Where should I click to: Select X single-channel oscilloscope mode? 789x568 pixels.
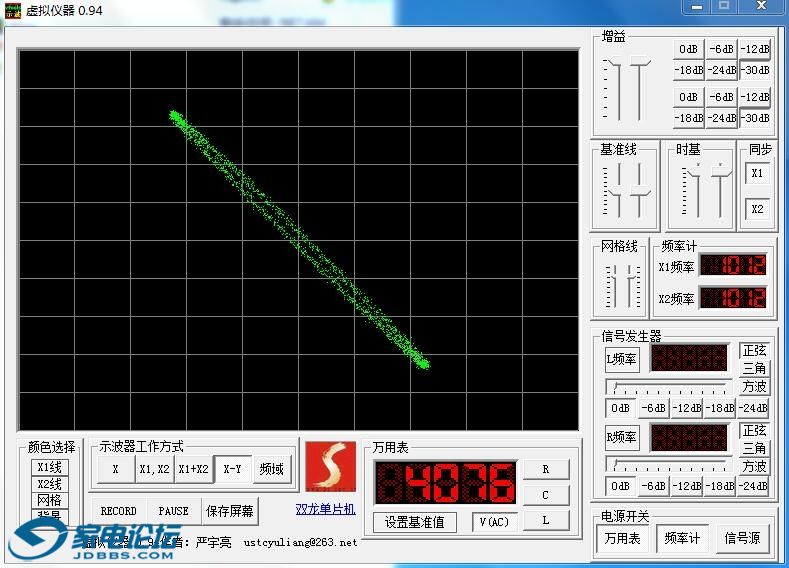click(x=115, y=469)
